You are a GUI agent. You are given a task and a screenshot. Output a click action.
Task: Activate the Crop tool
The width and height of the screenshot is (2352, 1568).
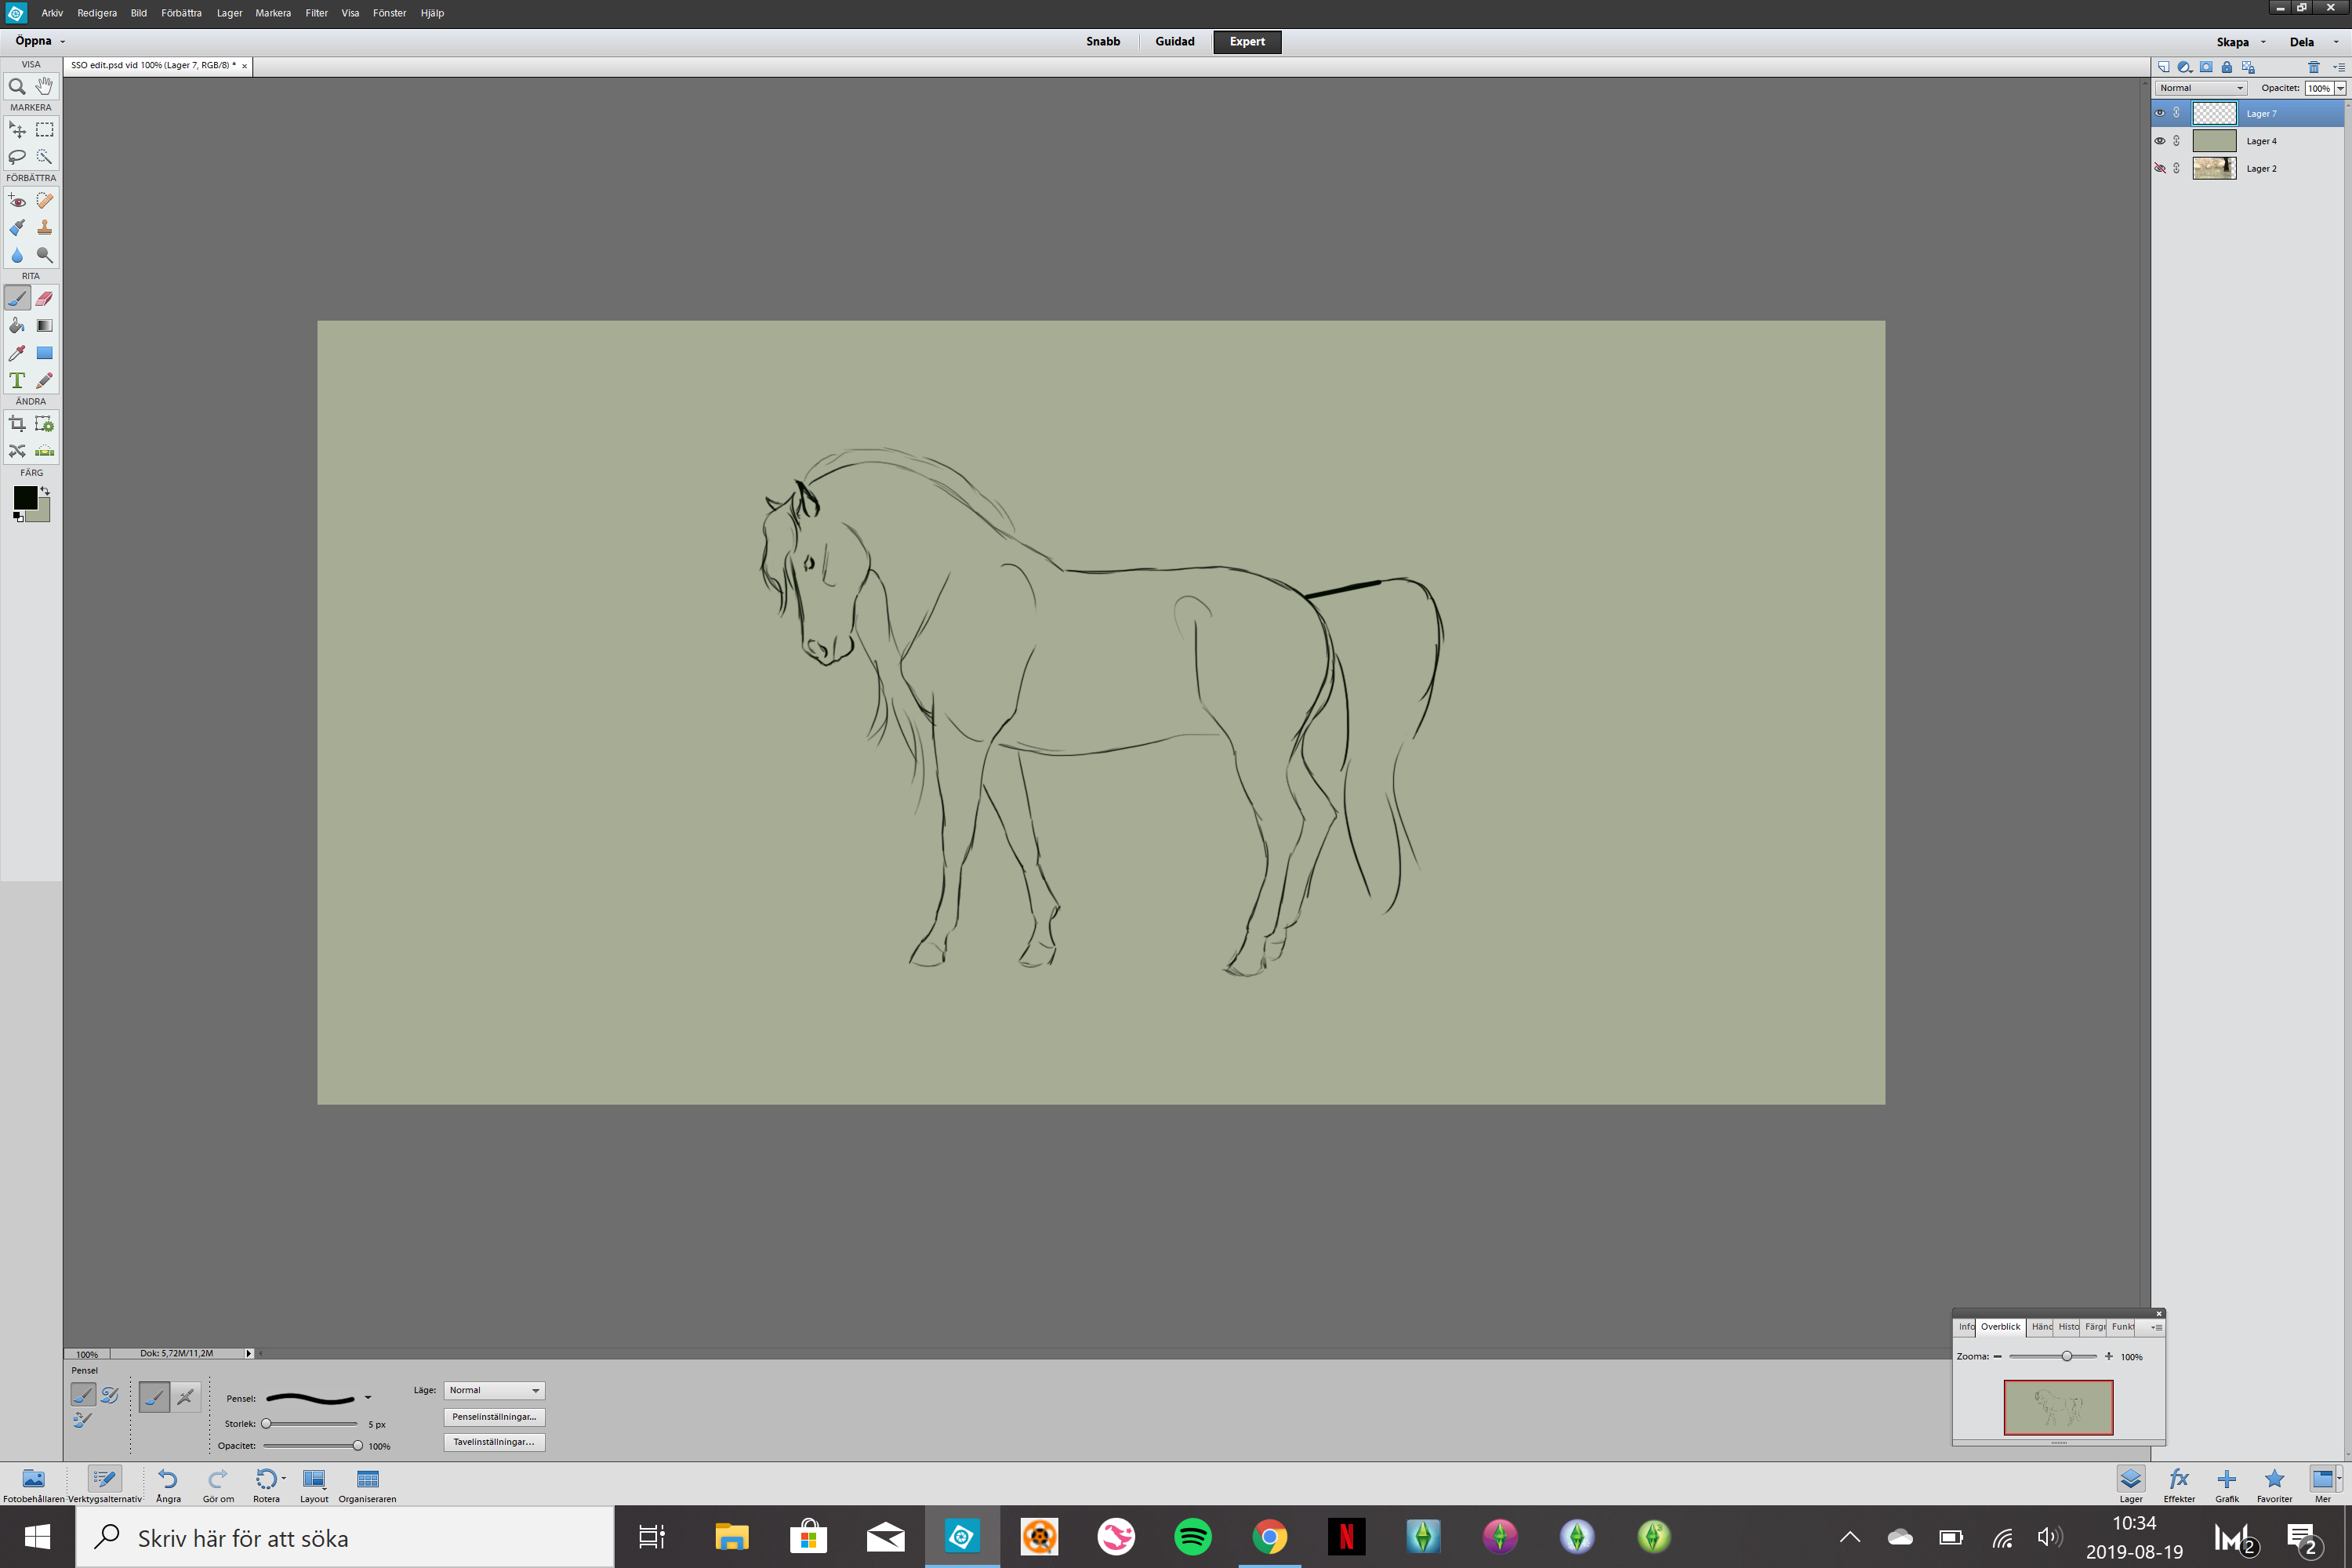pos(17,424)
